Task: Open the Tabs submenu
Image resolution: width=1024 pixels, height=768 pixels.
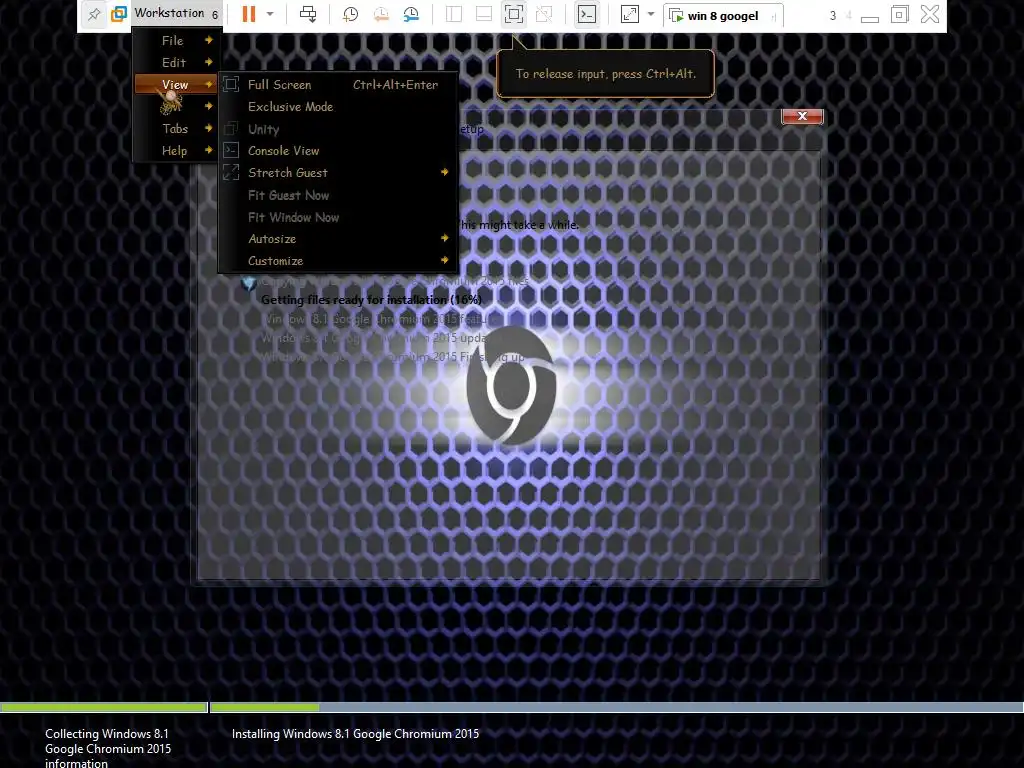Action: click(175, 129)
